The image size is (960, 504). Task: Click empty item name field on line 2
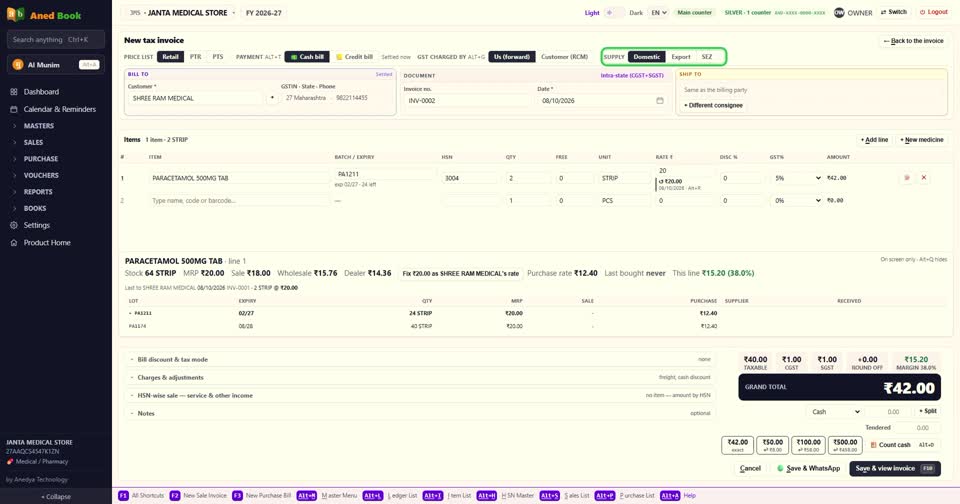[x=239, y=200]
